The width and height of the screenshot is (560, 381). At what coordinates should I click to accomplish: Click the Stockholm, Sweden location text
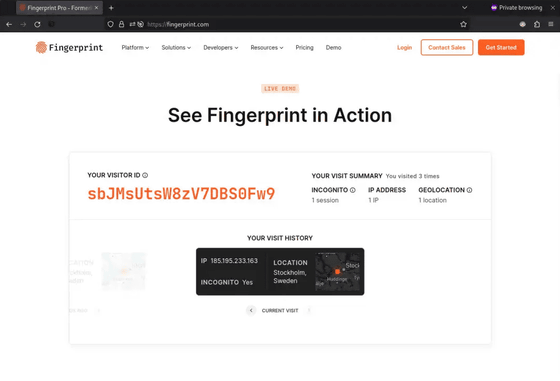click(290, 277)
